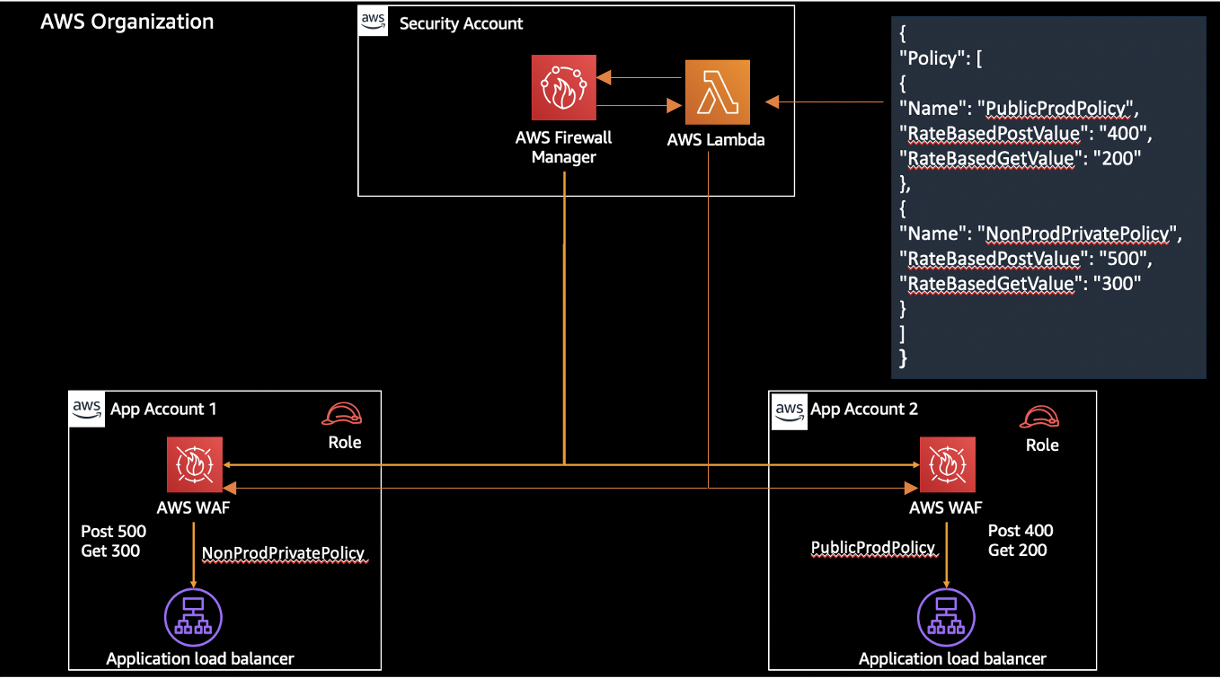Image resolution: width=1220 pixels, height=678 pixels.
Task: Click the AWS logo of App Account 1
Action: (x=86, y=408)
